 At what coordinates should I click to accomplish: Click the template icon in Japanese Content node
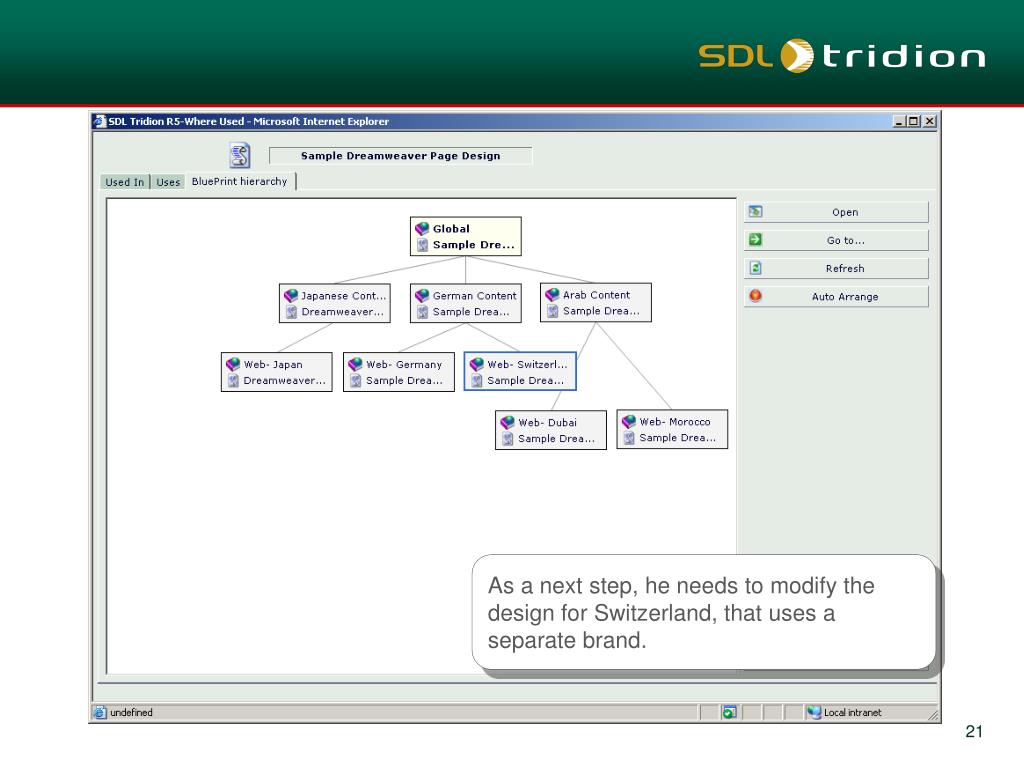(291, 312)
